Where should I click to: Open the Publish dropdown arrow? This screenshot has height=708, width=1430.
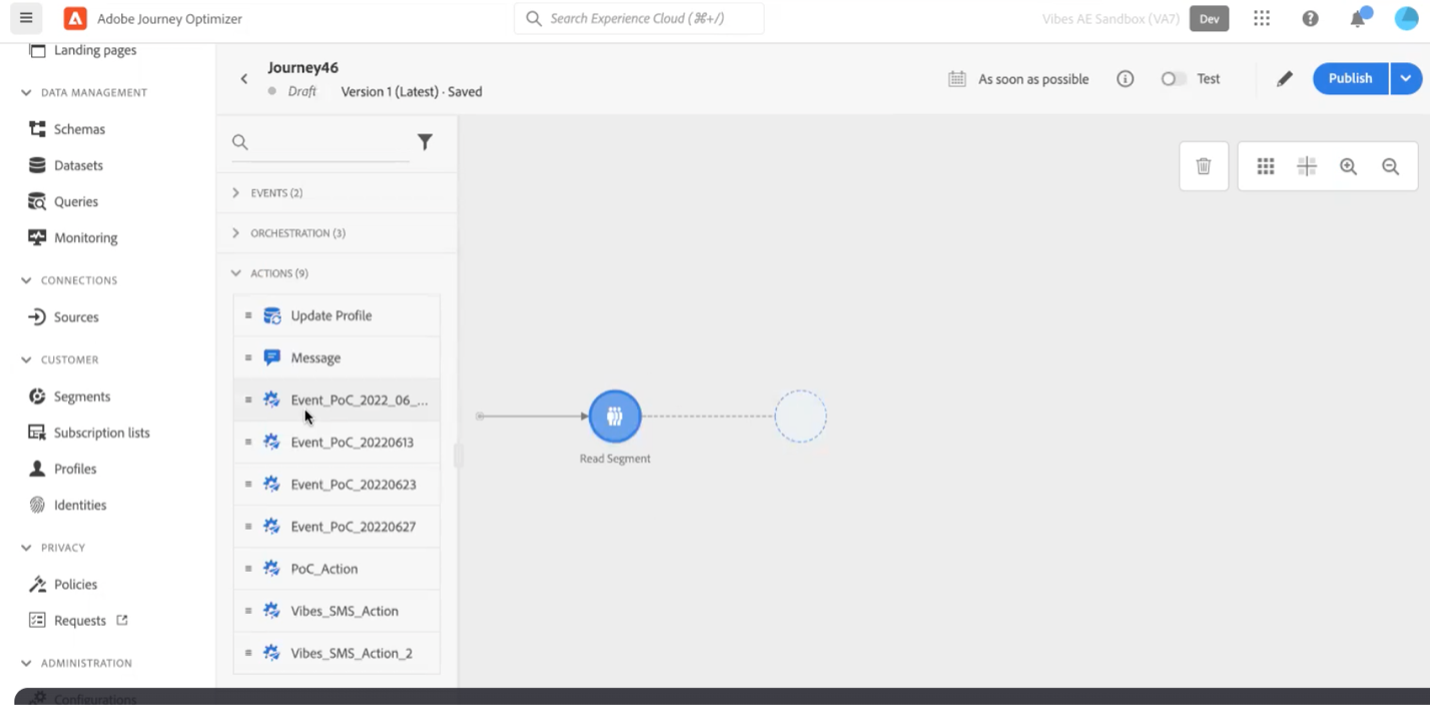tap(1406, 78)
